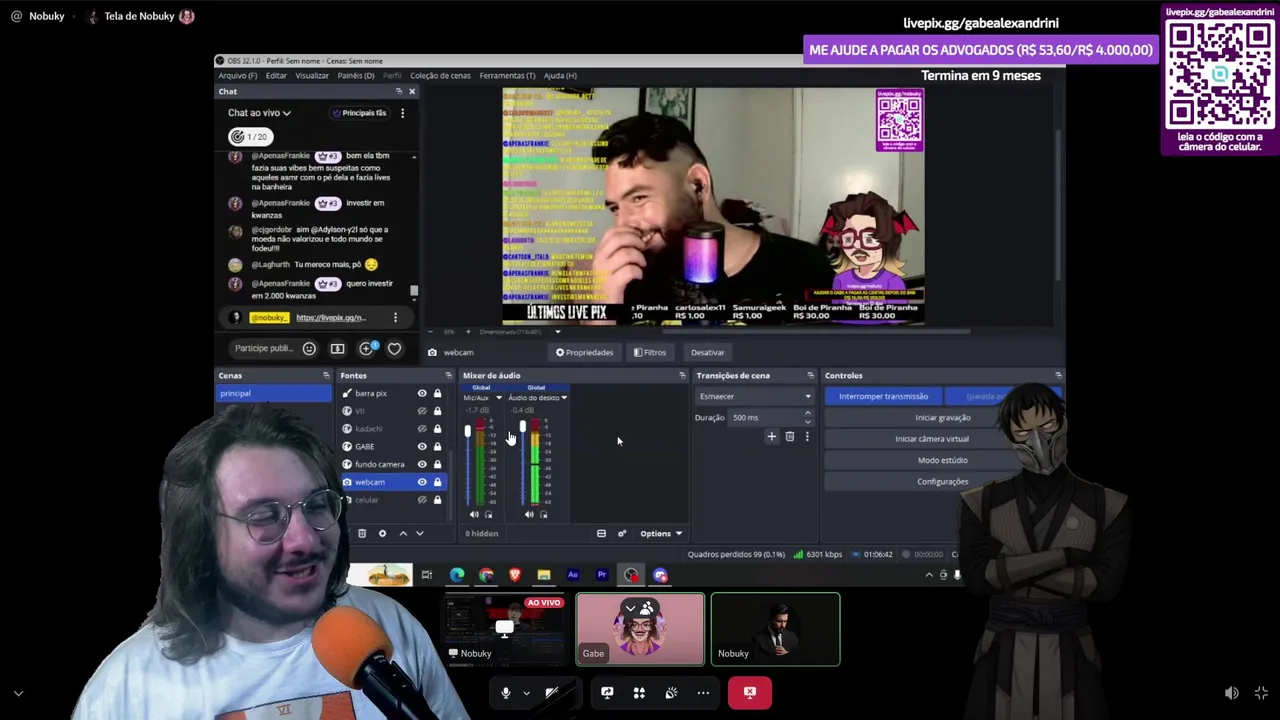Show the kadachi source
Viewport: 1280px width, 720px height.
click(422, 428)
